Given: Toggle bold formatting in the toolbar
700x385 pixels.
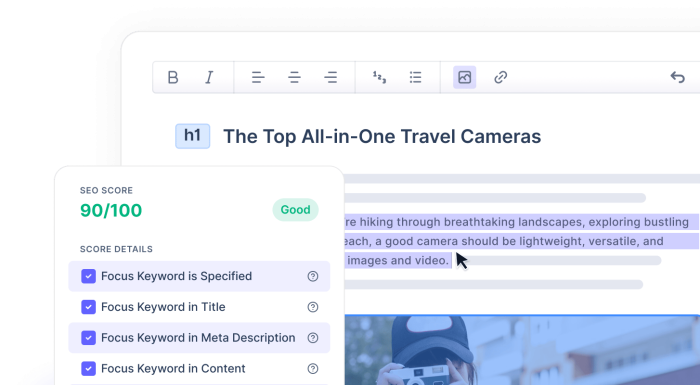Looking at the screenshot, I should coord(173,77).
